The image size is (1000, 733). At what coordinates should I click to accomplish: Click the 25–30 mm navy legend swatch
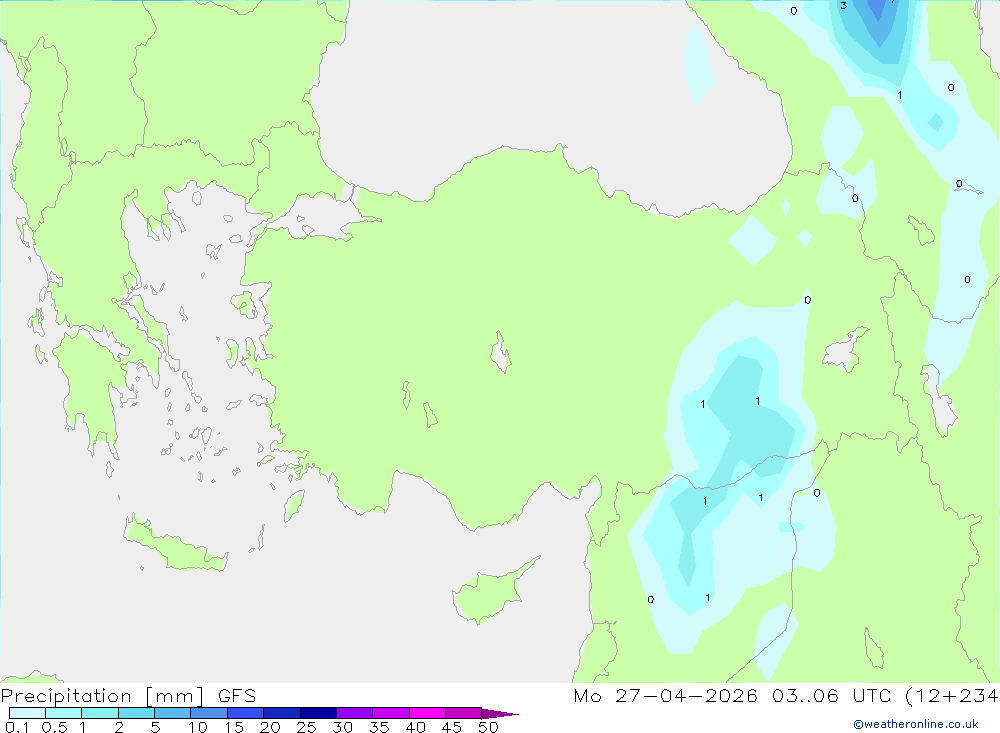point(318,713)
